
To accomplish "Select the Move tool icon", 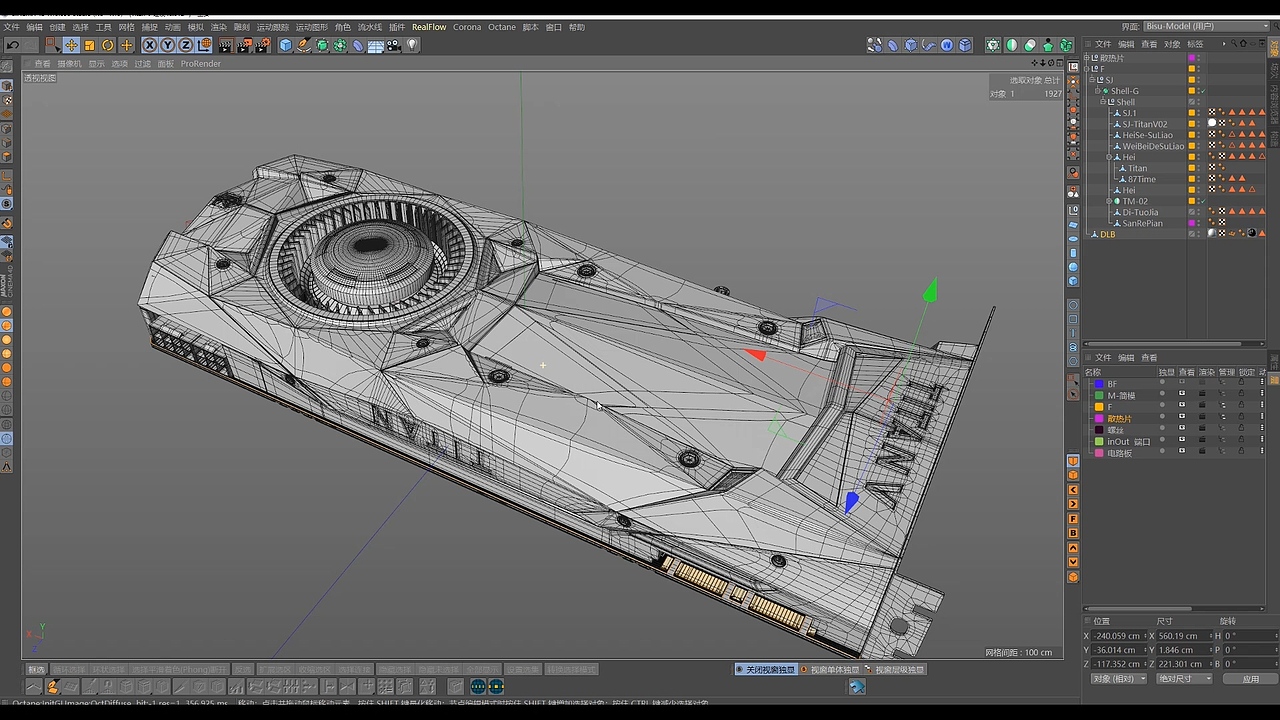I will coord(72,45).
